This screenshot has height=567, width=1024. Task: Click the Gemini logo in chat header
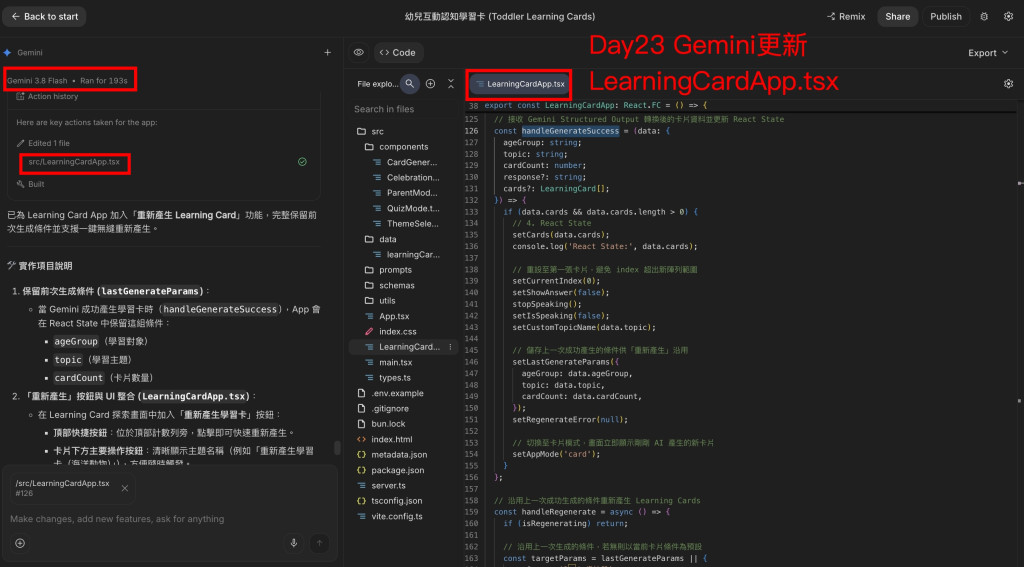coord(7,52)
